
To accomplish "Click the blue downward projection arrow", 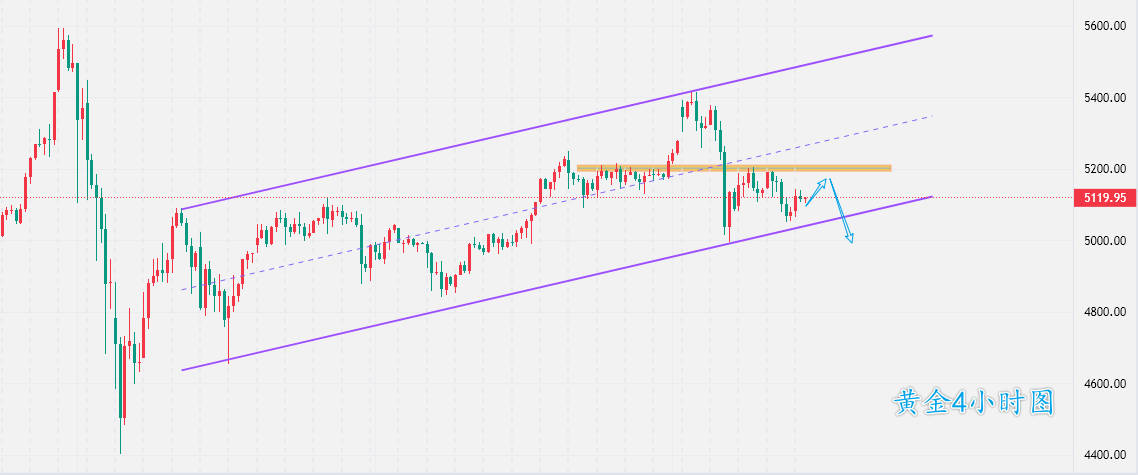I will (x=840, y=211).
